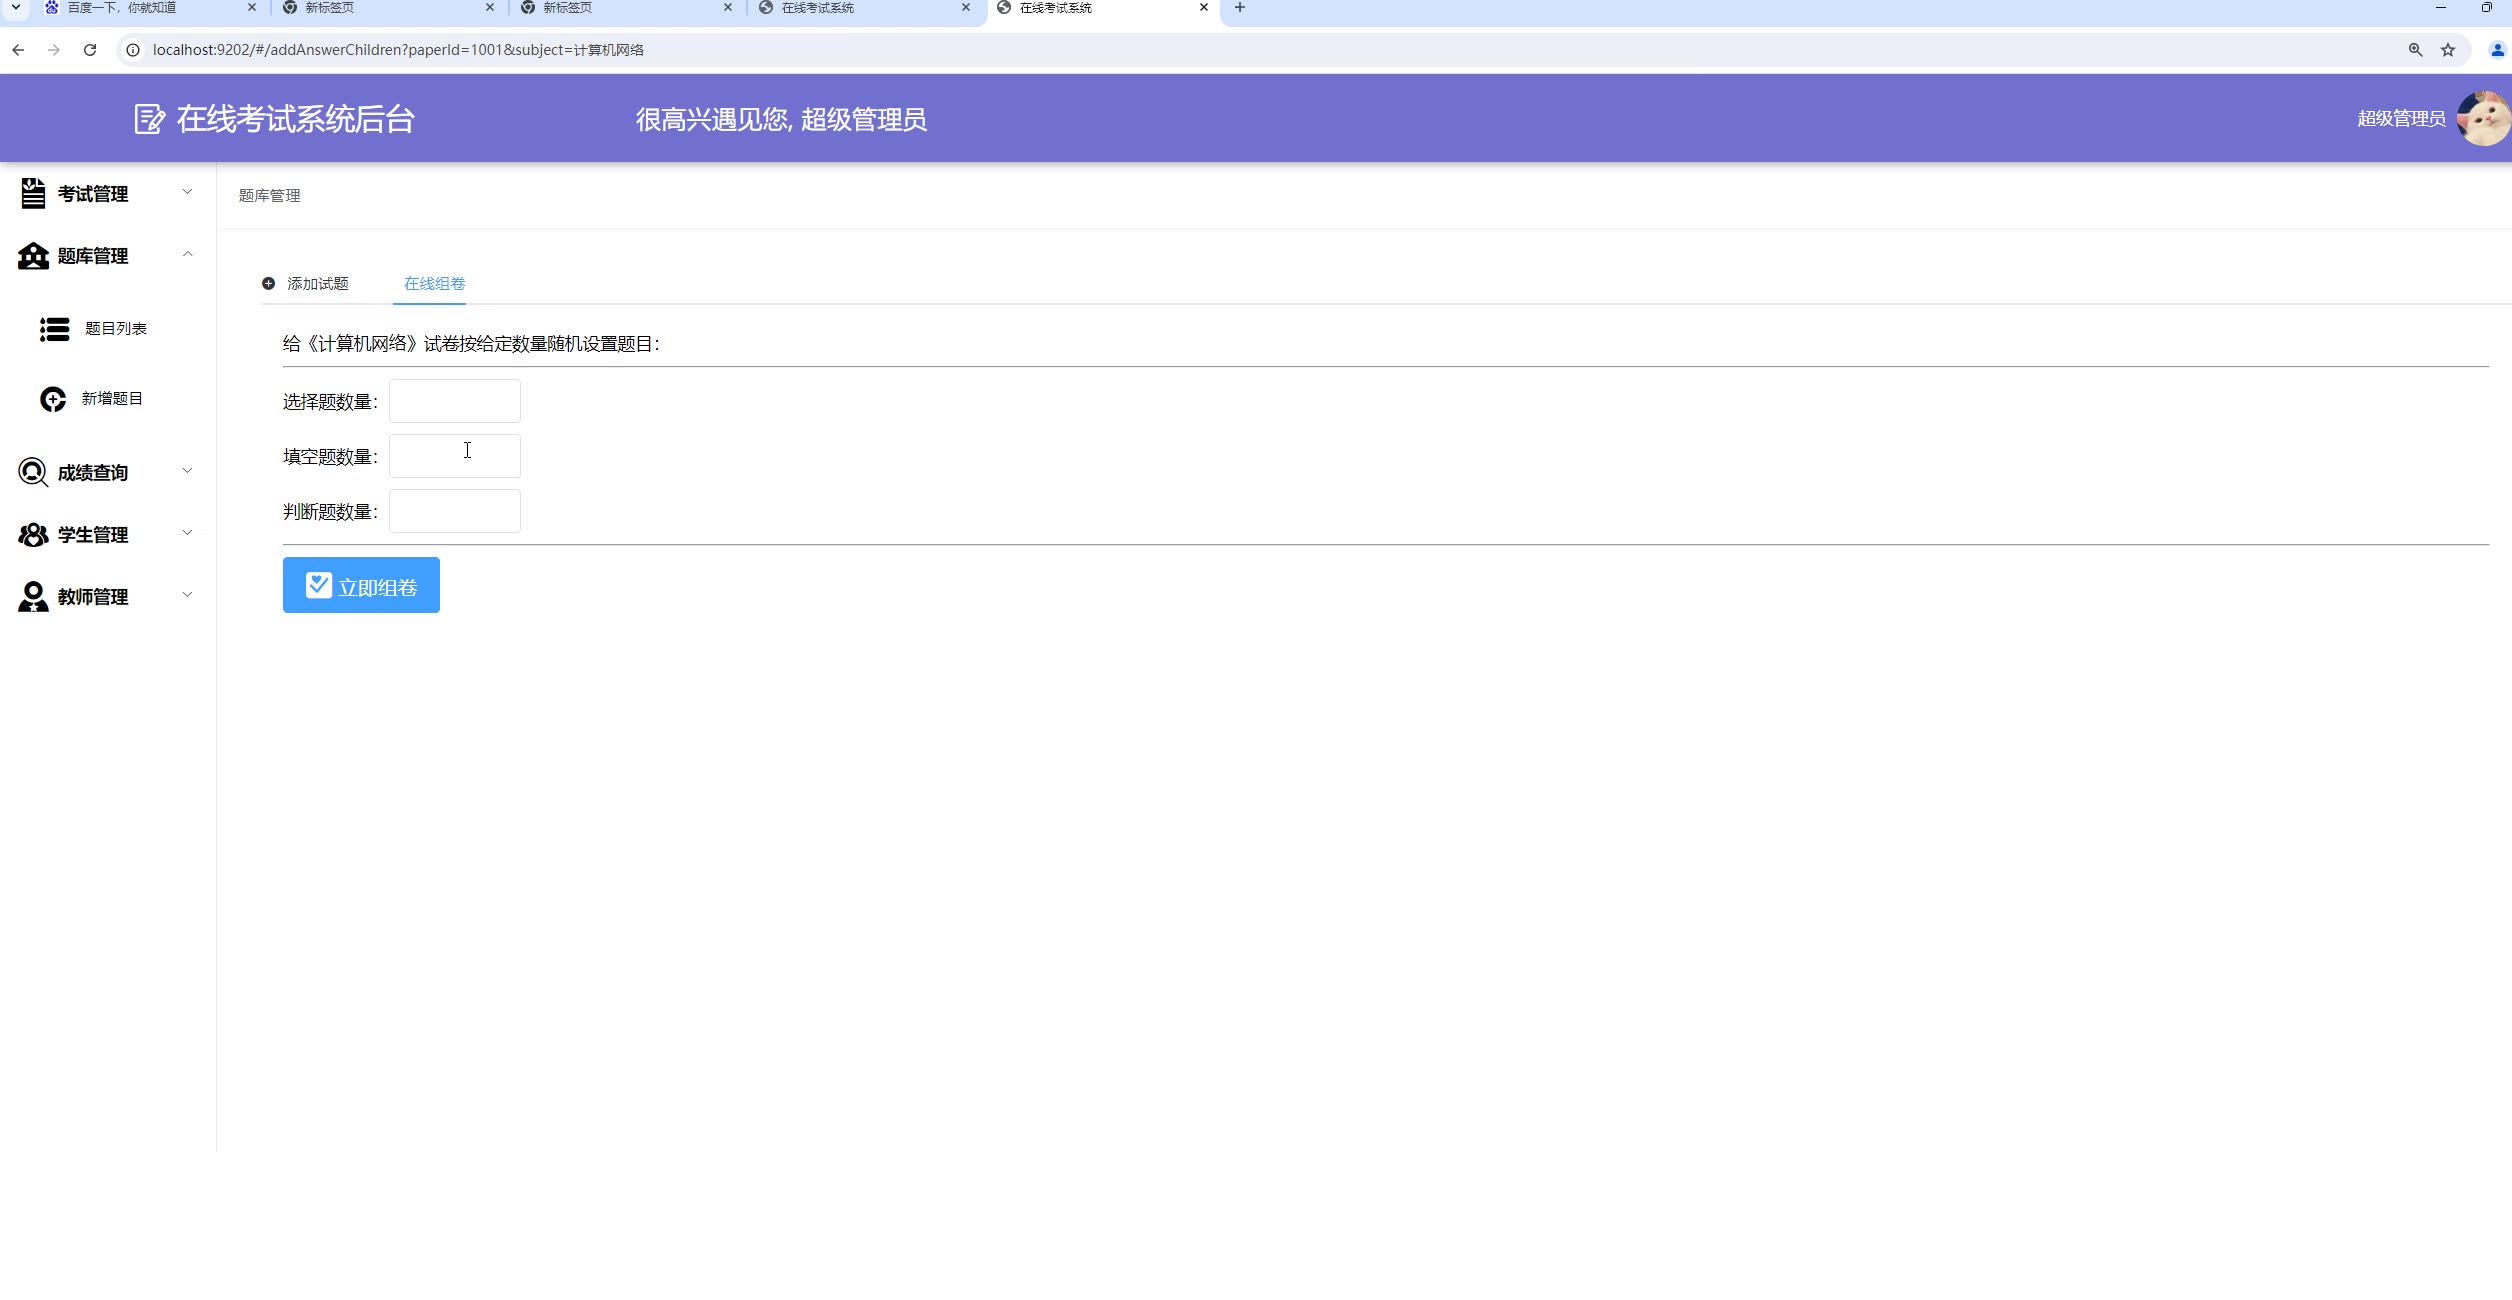
Task: Click the header logo edit icon
Action: point(149,119)
